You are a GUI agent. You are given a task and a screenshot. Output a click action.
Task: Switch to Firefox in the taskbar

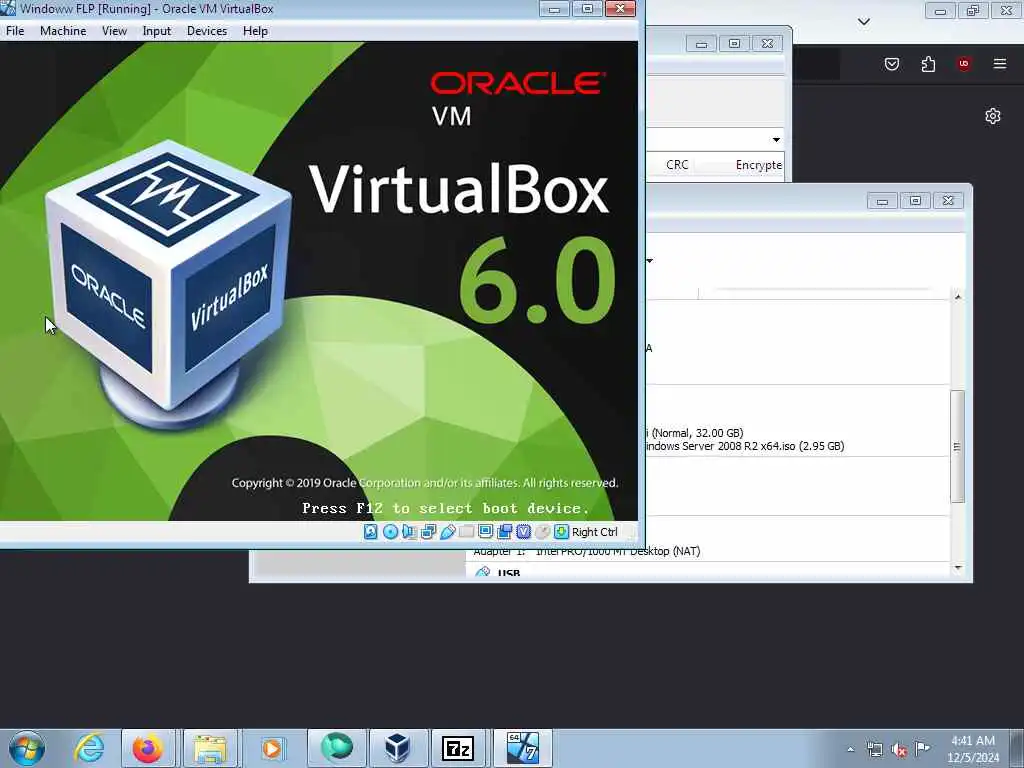148,748
